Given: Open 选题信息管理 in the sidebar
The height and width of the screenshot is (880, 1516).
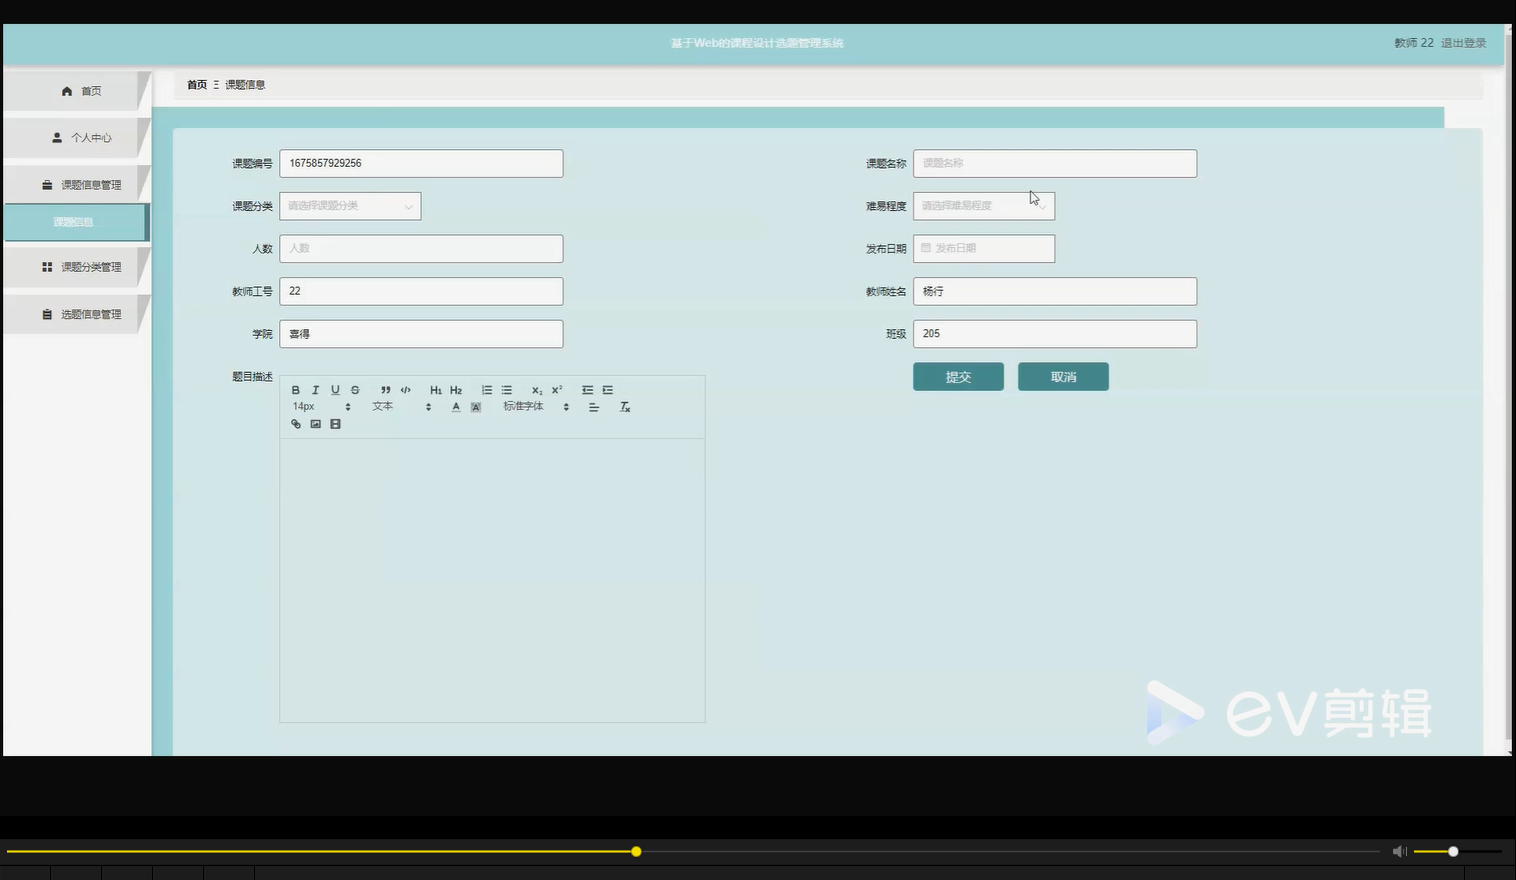Looking at the screenshot, I should pyautogui.click(x=76, y=314).
